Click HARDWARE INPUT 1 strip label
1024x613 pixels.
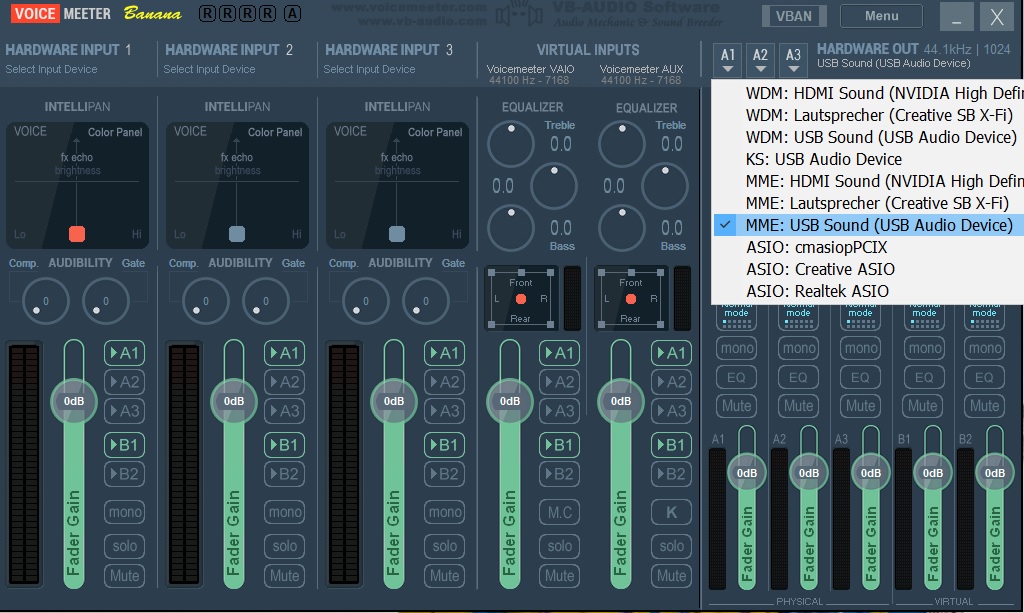coord(68,50)
